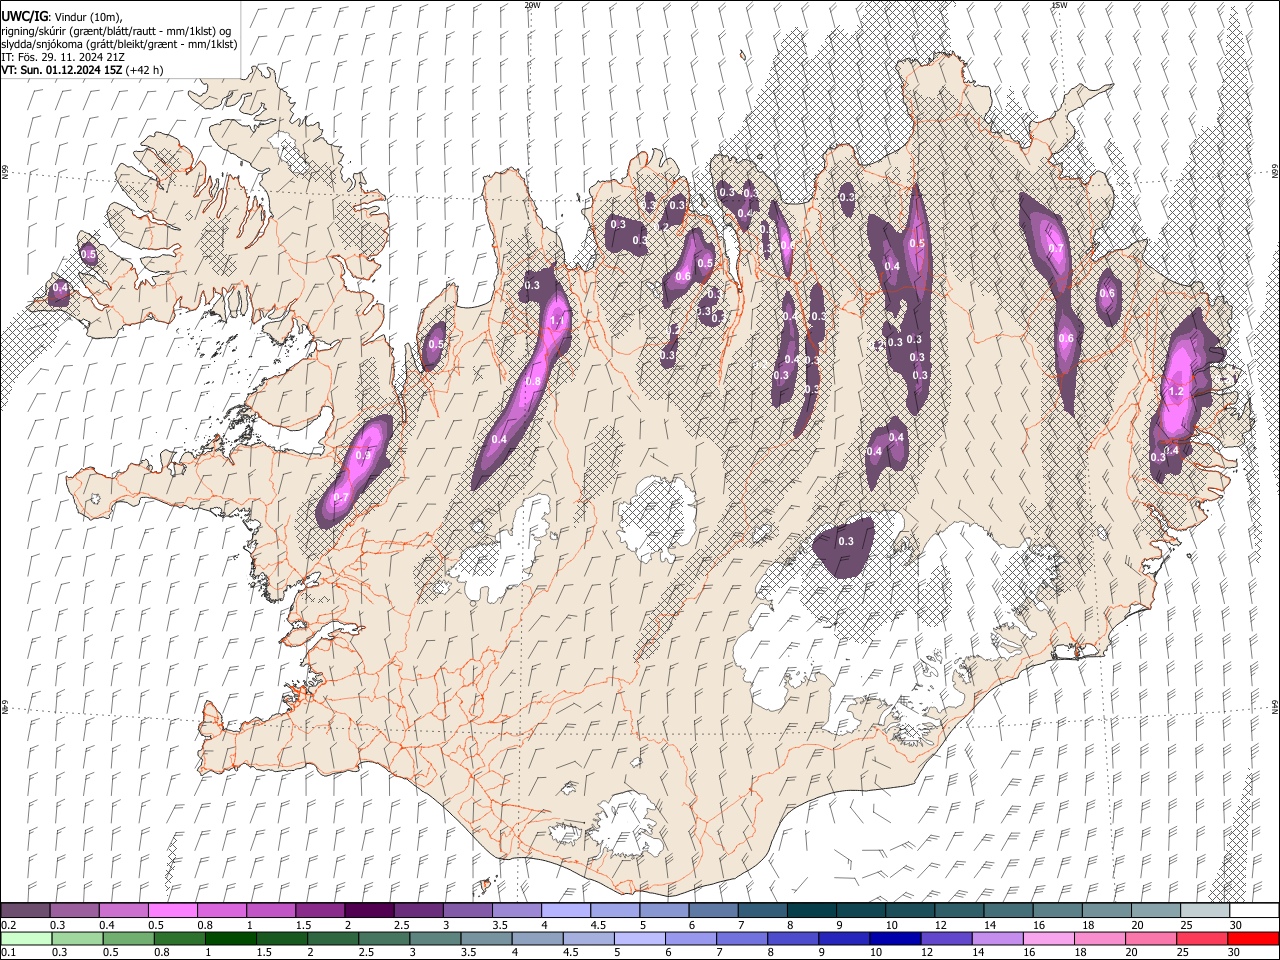Click the 'IT: Fös. 29. 11. 2024 21Z' line
The width and height of the screenshot is (1280, 960).
click(x=63, y=57)
